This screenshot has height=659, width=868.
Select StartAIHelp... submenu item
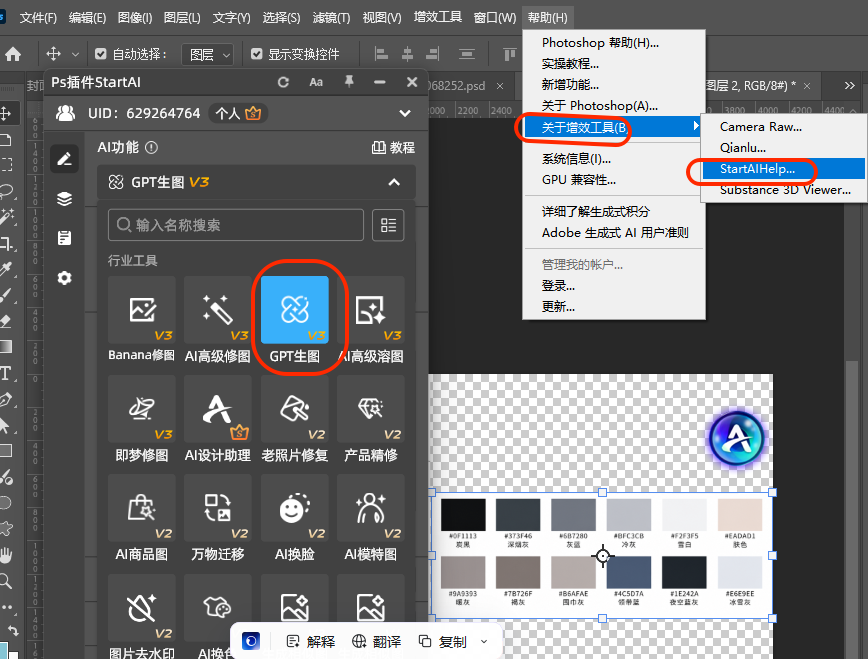(x=784, y=169)
